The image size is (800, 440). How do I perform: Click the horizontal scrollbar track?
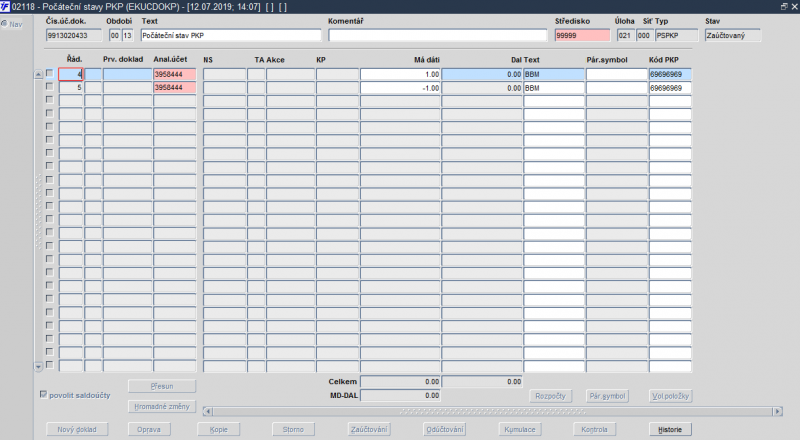[492, 411]
